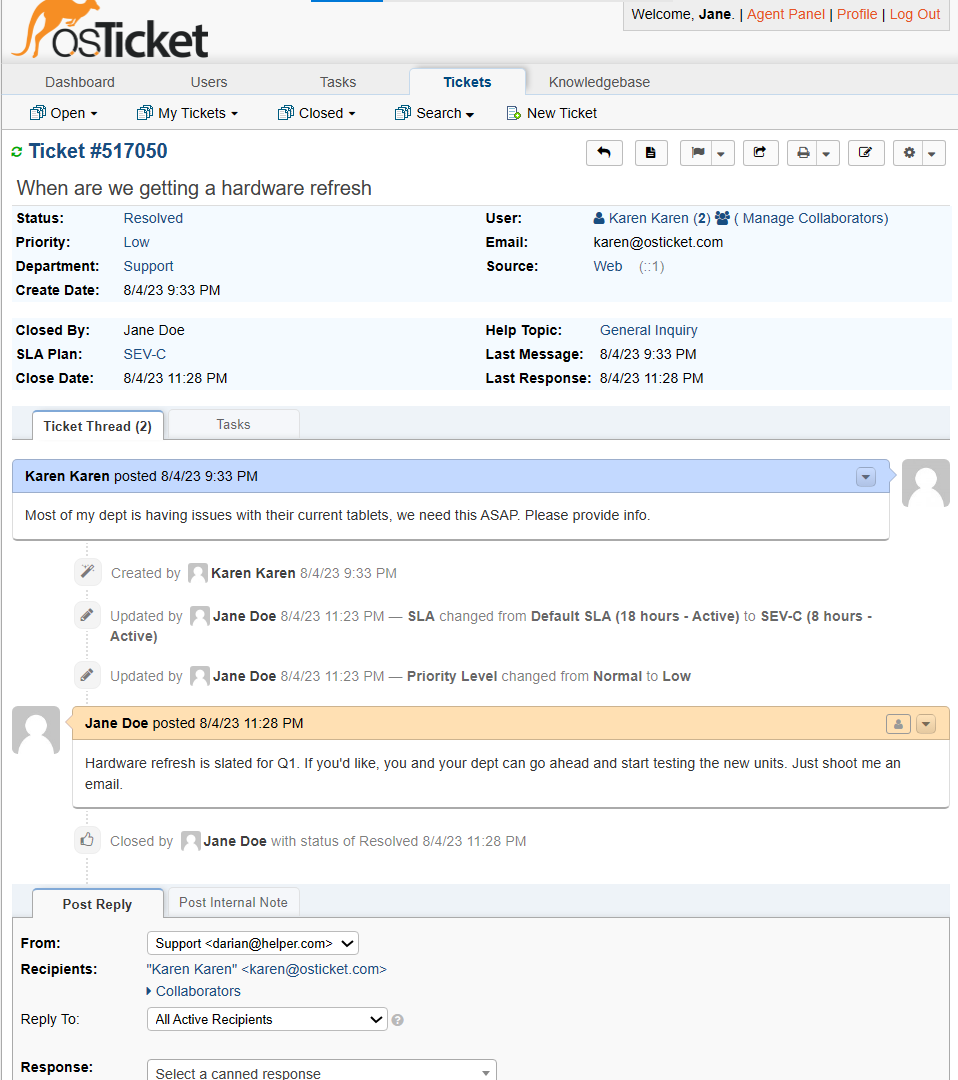Choose a canned response from the Response dropdown
Image resolution: width=958 pixels, height=1080 pixels.
click(x=320, y=1070)
